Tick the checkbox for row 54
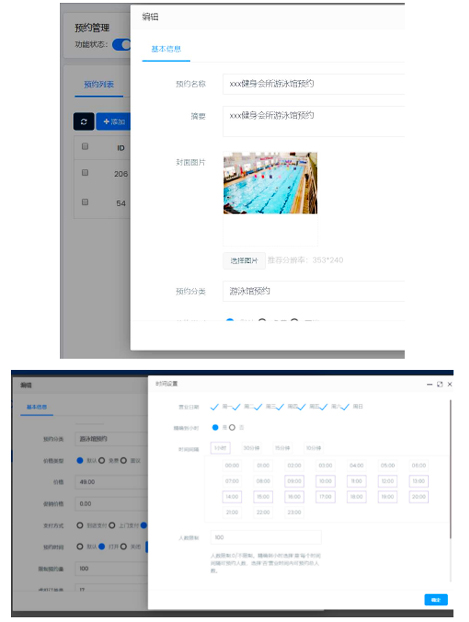Screen dimensions: 469x622 85,202
